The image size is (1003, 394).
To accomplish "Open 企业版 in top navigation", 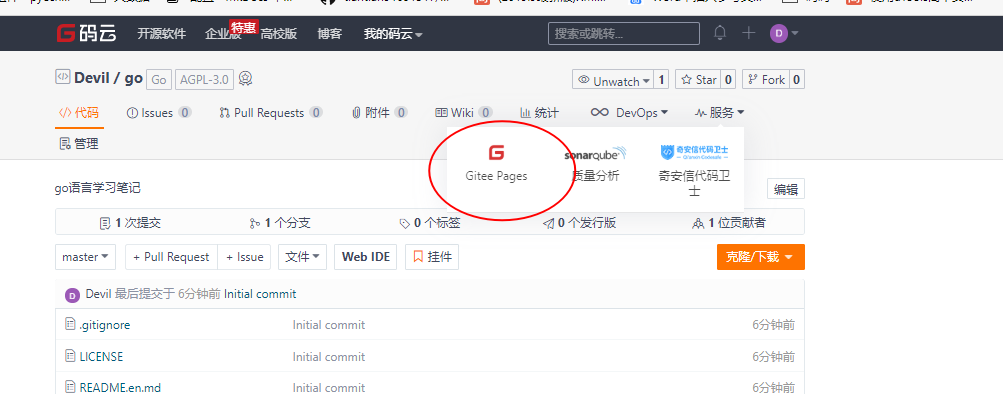I will [x=223, y=34].
